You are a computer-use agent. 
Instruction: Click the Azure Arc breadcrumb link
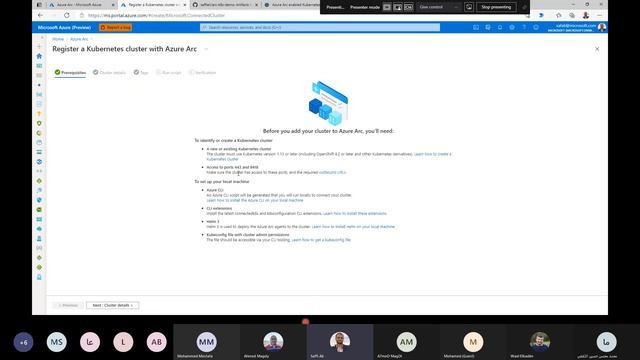tap(79, 39)
